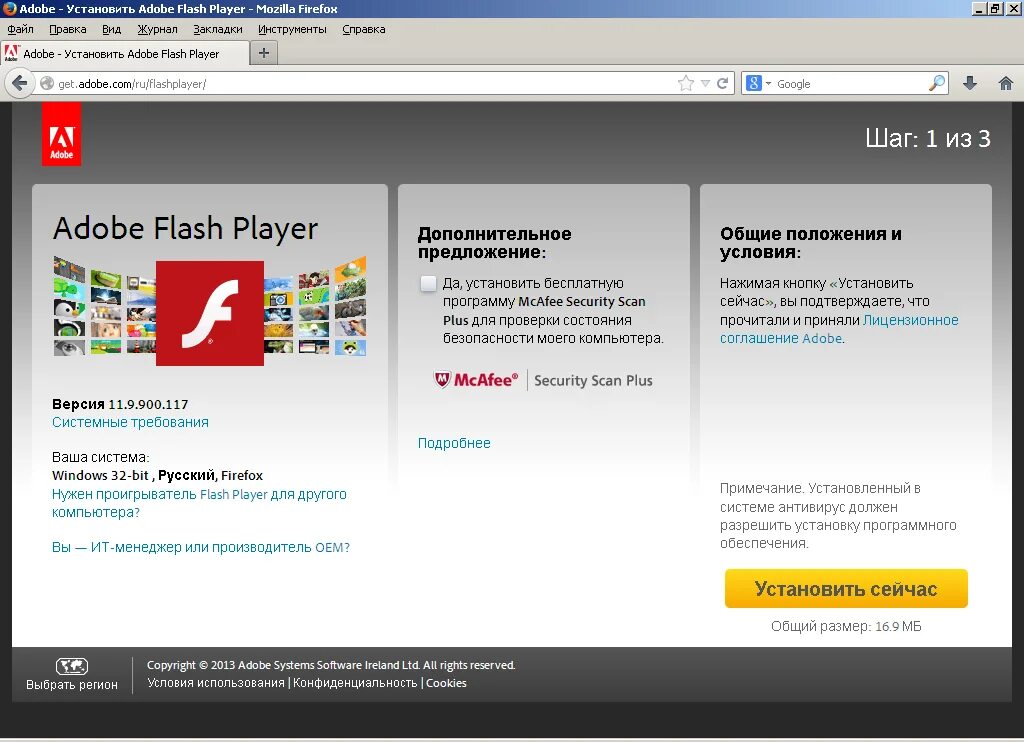Minimize the Firefox window
Screen dimensions: 1024x742
pyautogui.click(x=978, y=8)
